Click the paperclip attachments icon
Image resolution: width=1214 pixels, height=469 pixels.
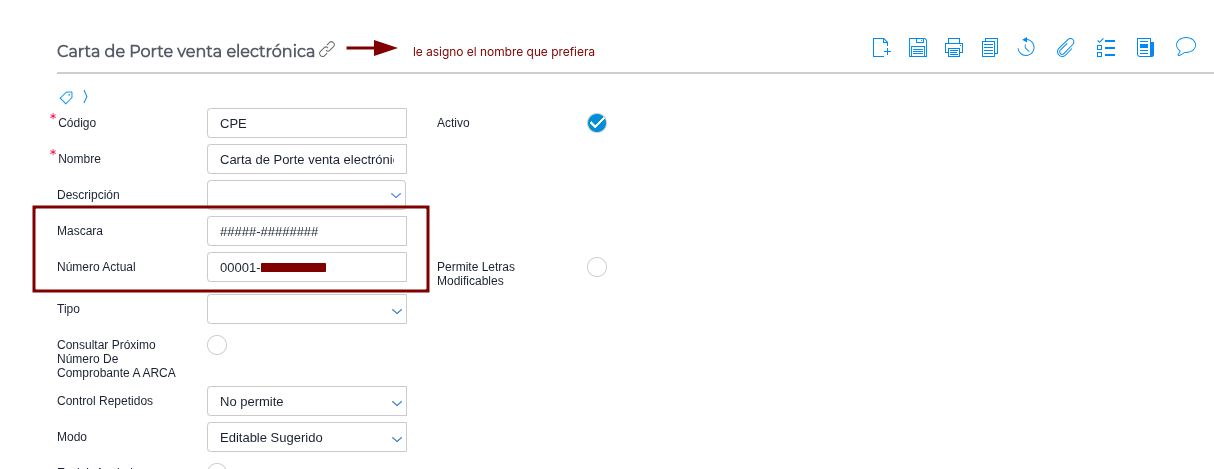pos(1066,47)
